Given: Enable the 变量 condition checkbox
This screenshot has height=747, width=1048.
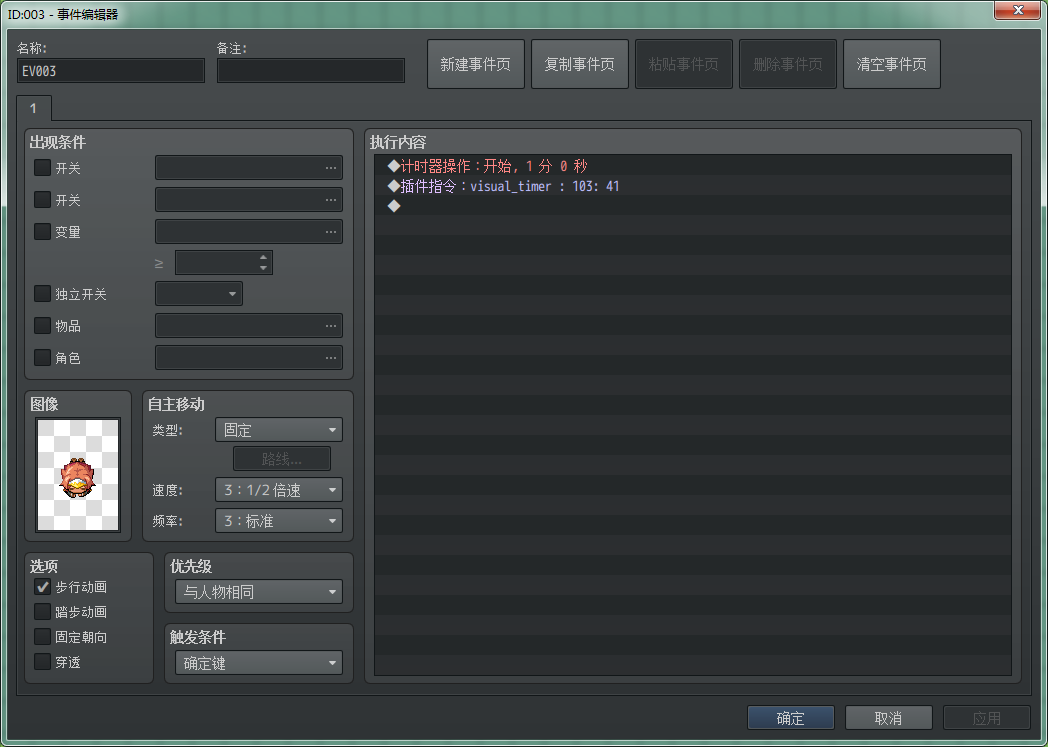Looking at the screenshot, I should (42, 231).
